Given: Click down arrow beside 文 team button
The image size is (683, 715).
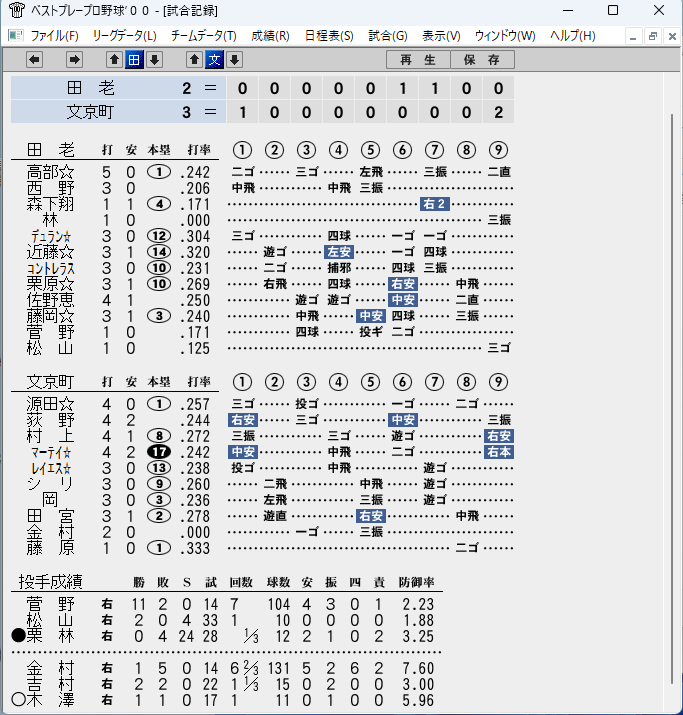Looking at the screenshot, I should tap(235, 60).
